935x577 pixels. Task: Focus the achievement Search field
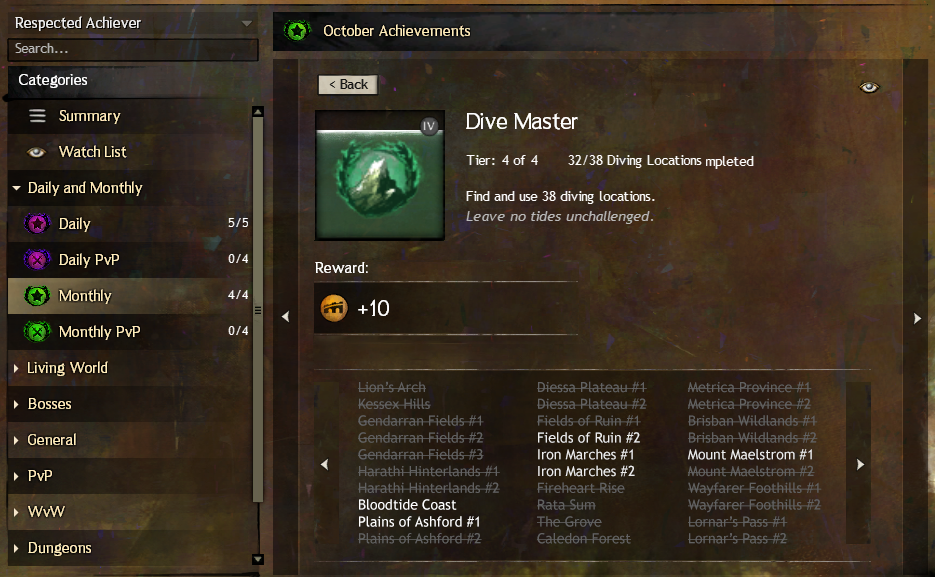click(133, 49)
